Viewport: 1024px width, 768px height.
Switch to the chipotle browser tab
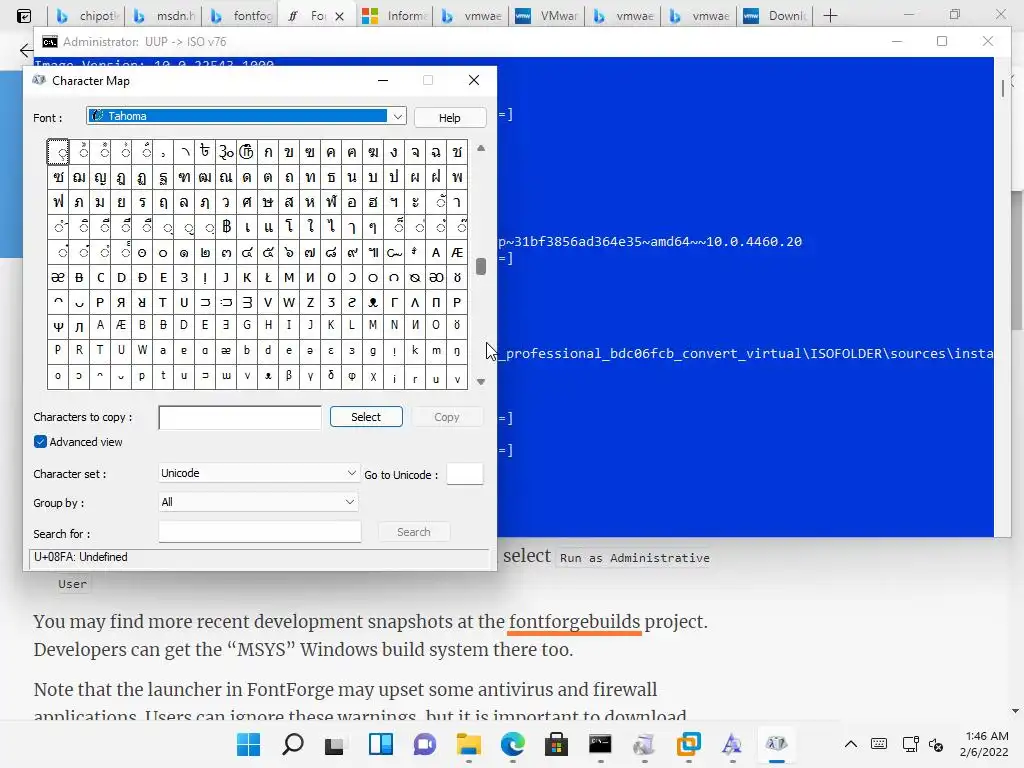click(89, 16)
